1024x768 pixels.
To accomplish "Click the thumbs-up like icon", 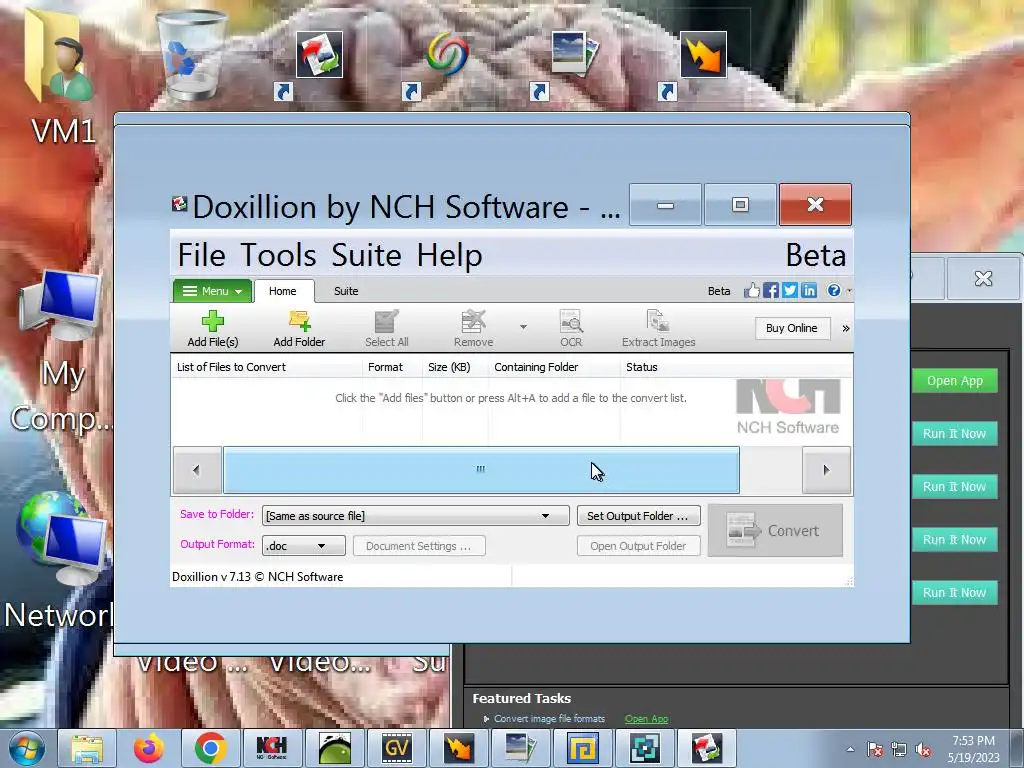I will point(752,291).
